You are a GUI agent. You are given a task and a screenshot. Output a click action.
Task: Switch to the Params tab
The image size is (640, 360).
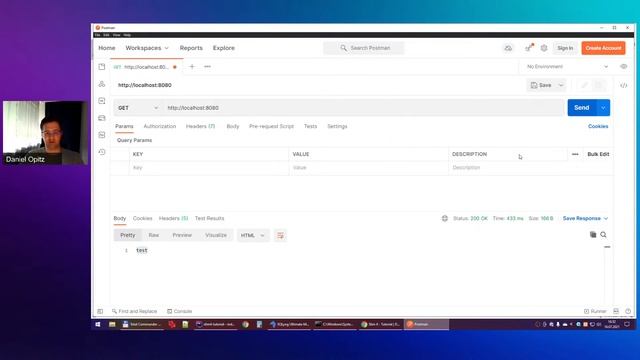pos(124,127)
